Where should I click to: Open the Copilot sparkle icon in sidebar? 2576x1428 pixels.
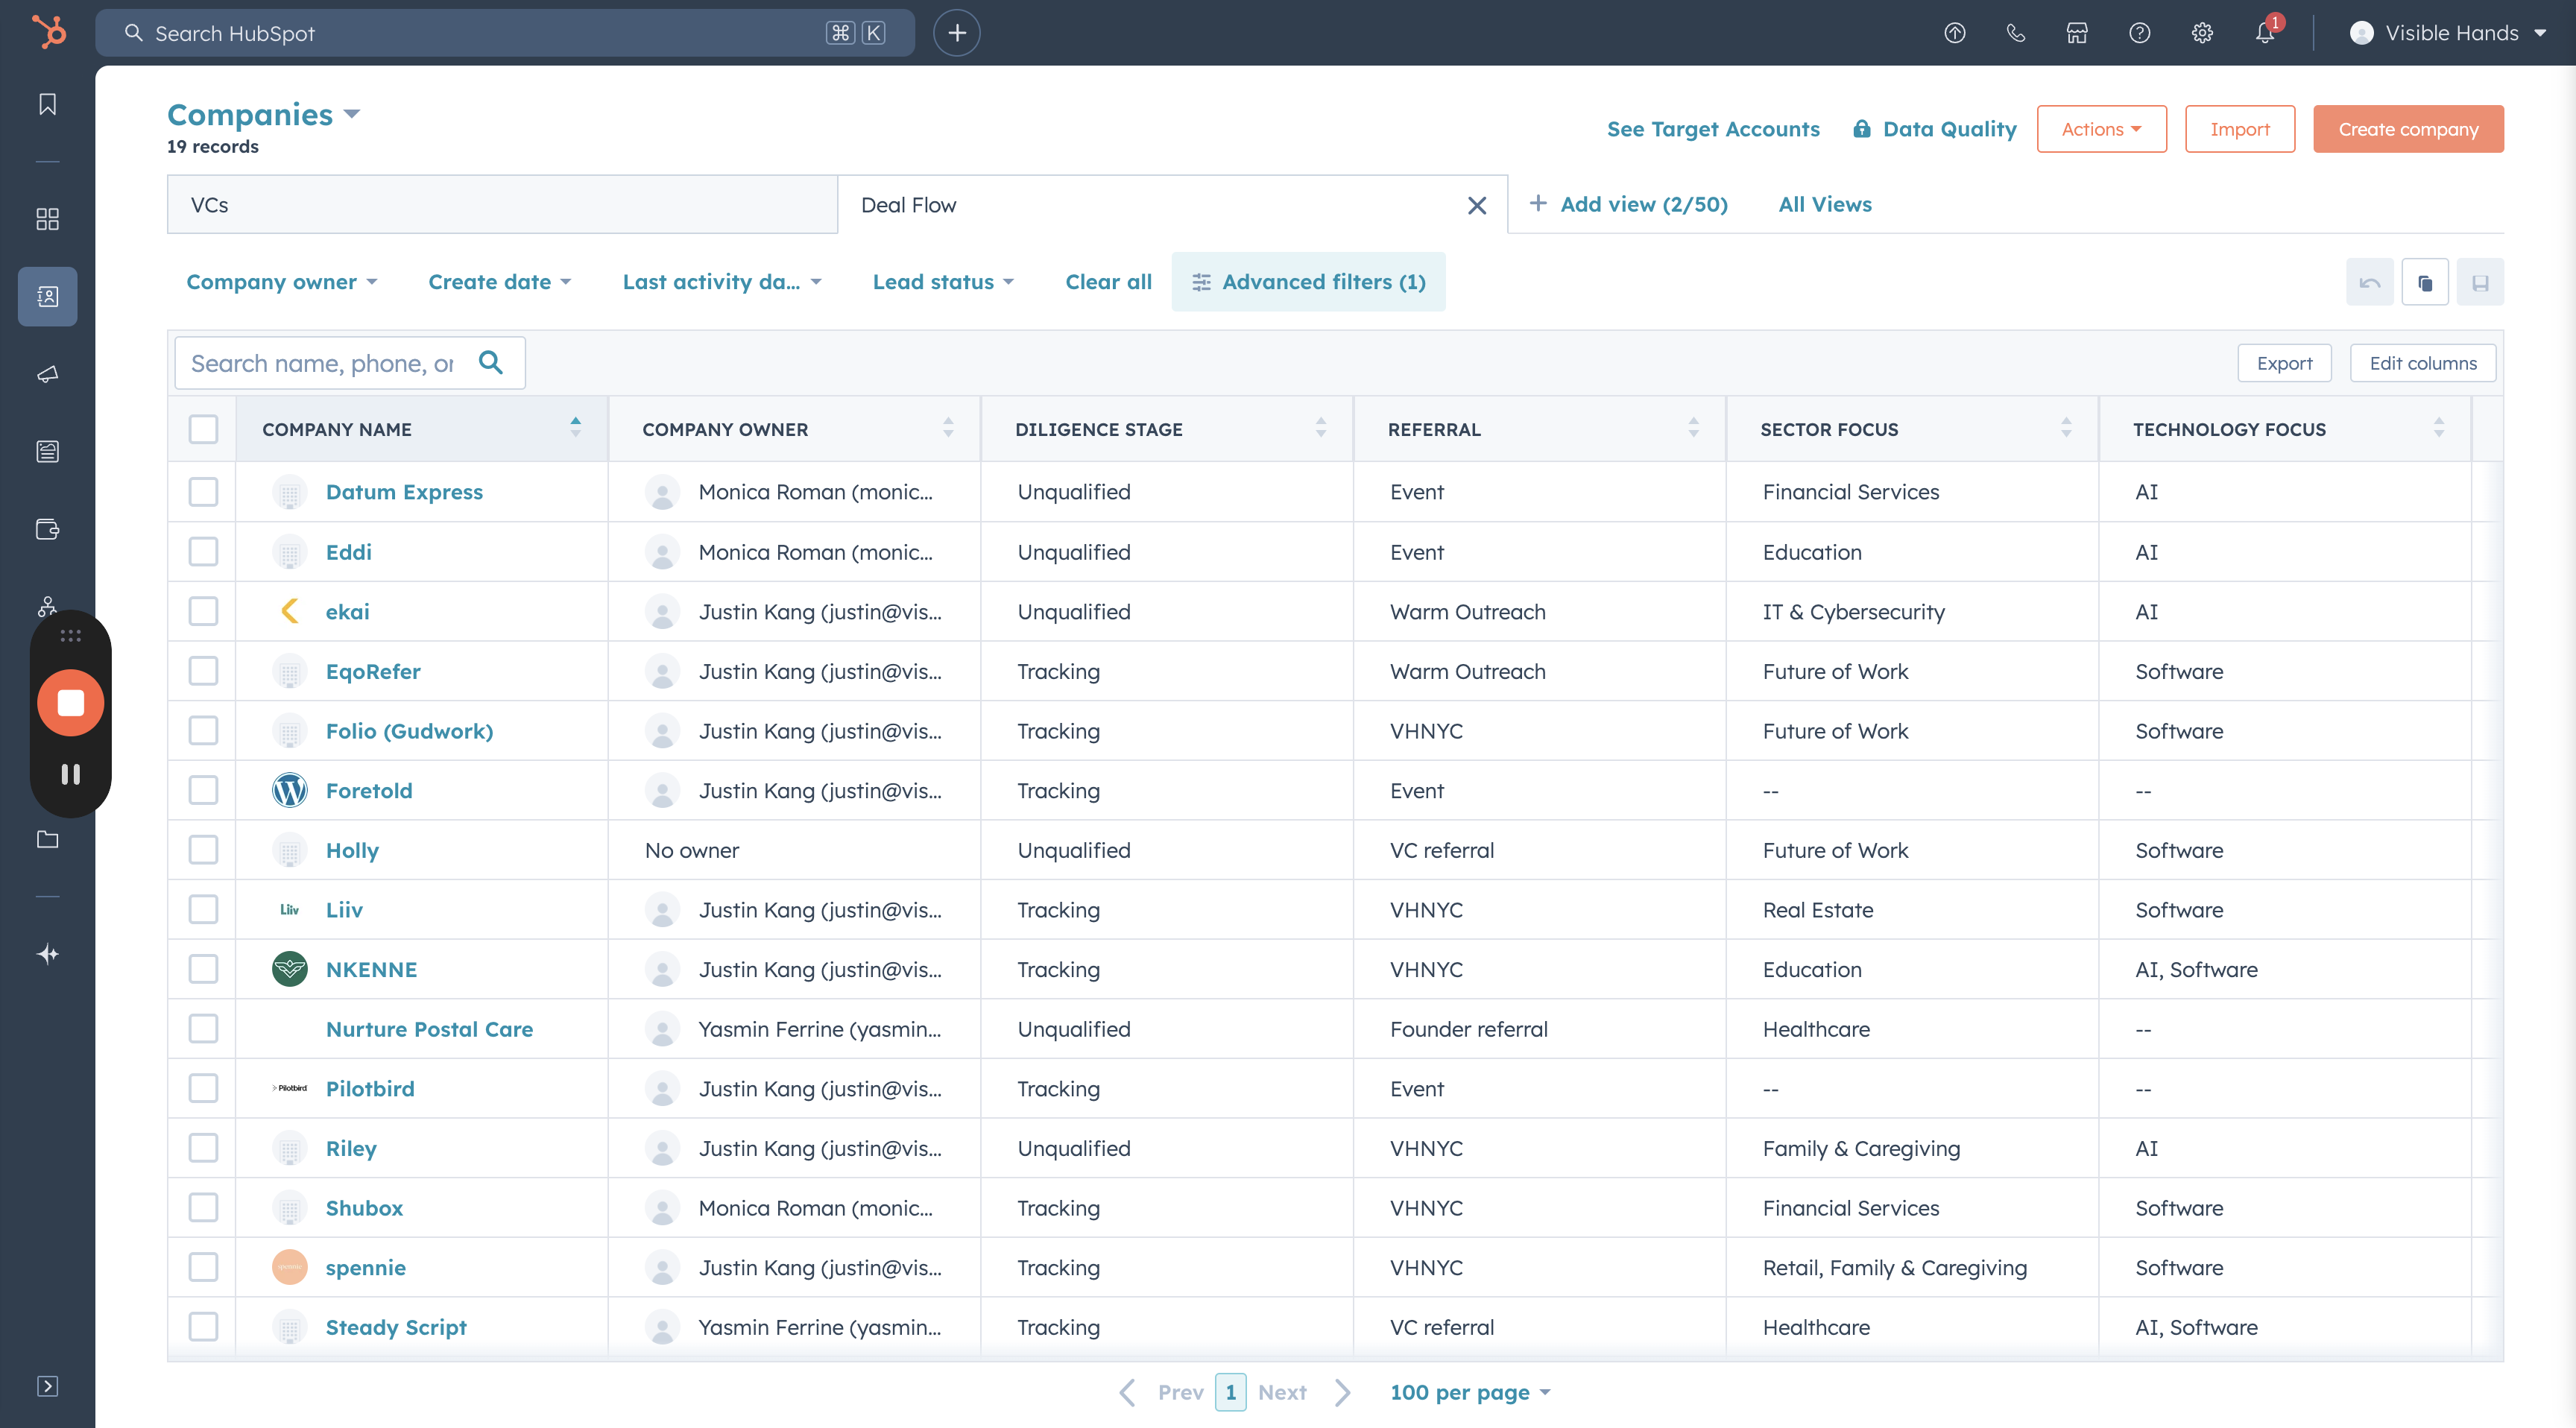(47, 953)
